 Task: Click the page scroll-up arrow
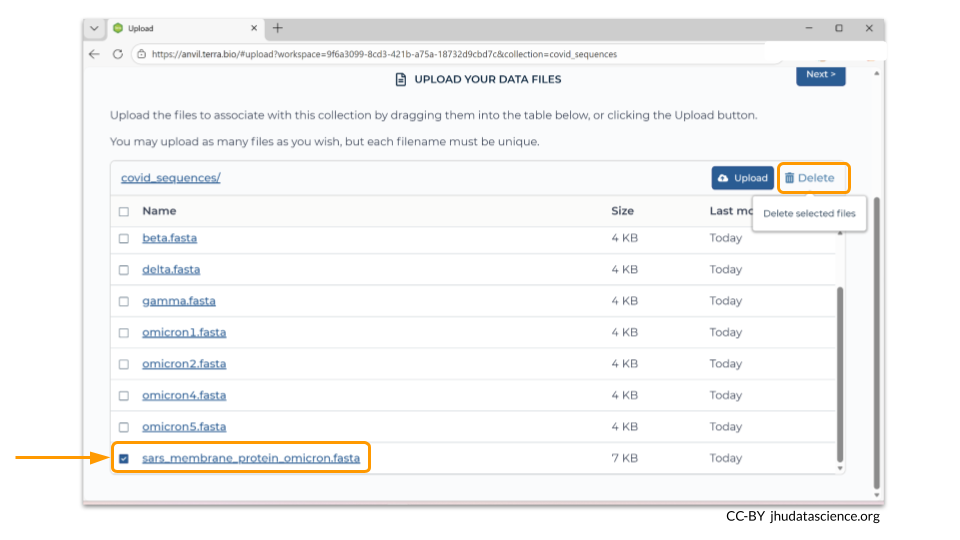(876, 73)
